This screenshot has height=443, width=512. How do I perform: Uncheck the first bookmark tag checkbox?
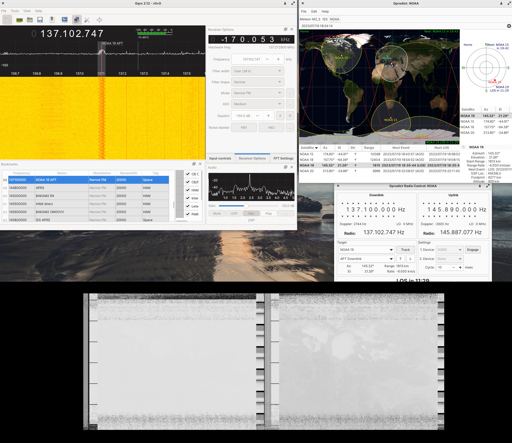coord(188,174)
